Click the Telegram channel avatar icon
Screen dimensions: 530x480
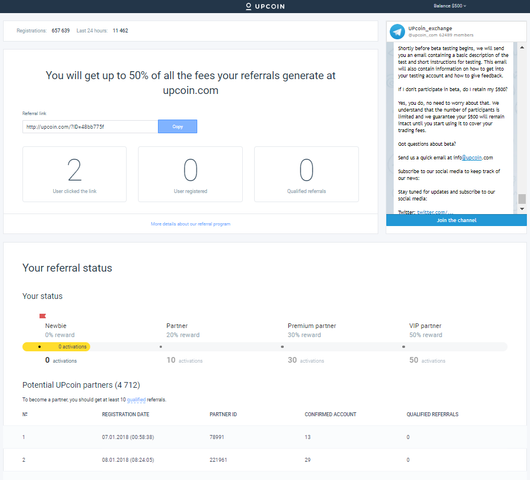coord(397,31)
